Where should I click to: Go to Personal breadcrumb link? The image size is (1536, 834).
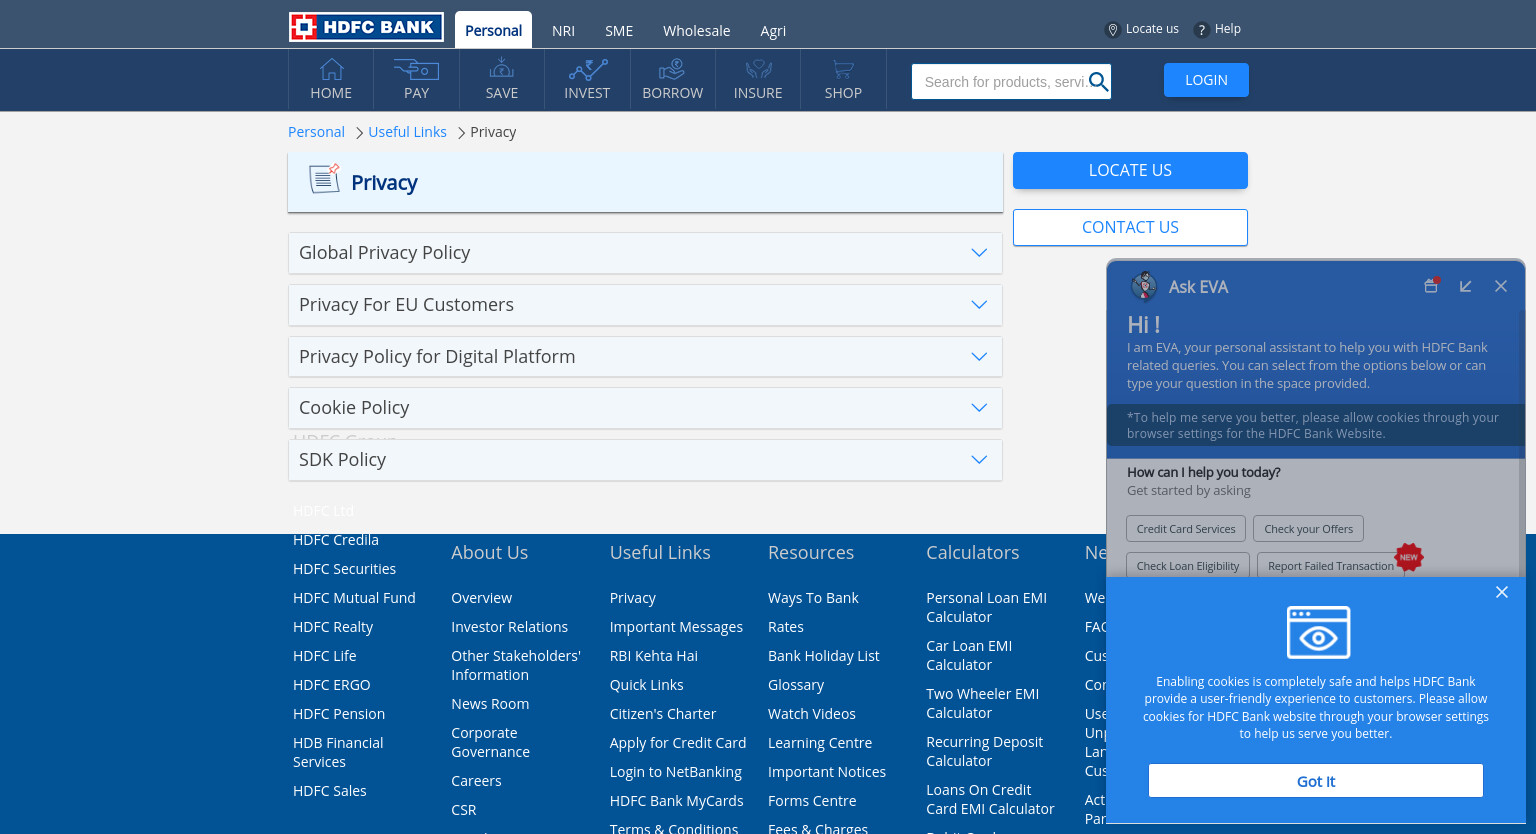tap(316, 132)
